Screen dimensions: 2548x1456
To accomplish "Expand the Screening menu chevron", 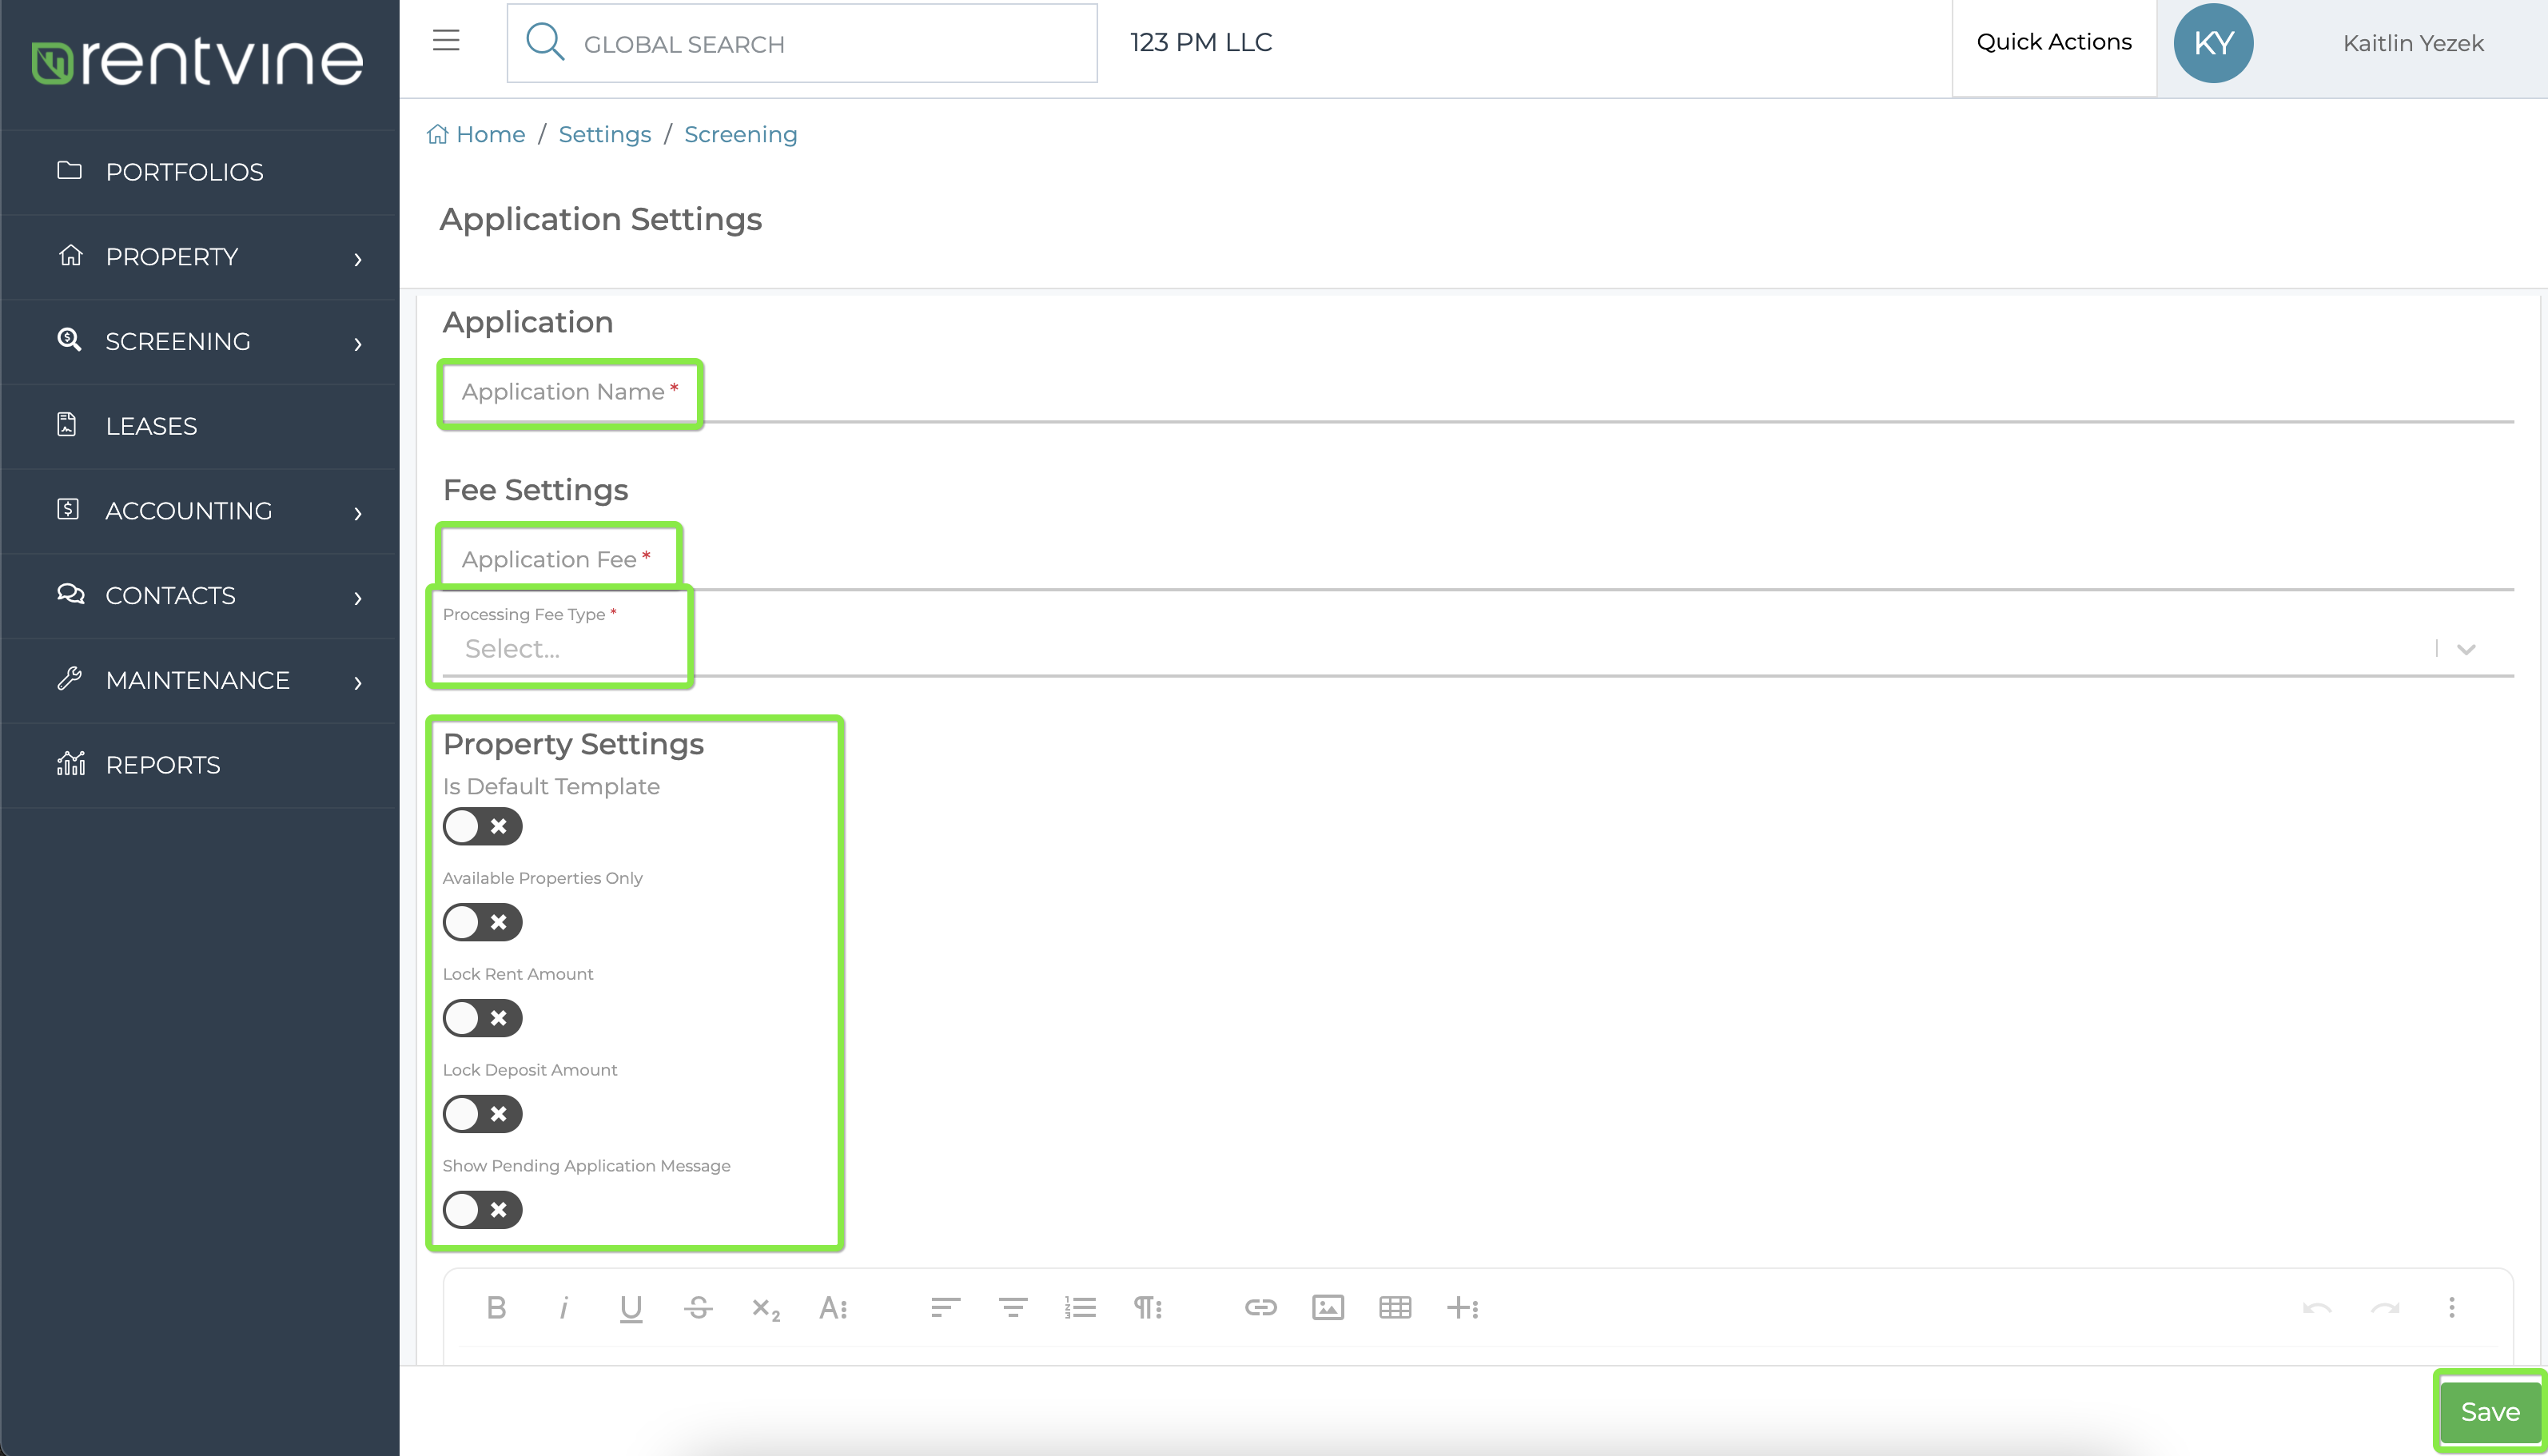I will tap(358, 344).
